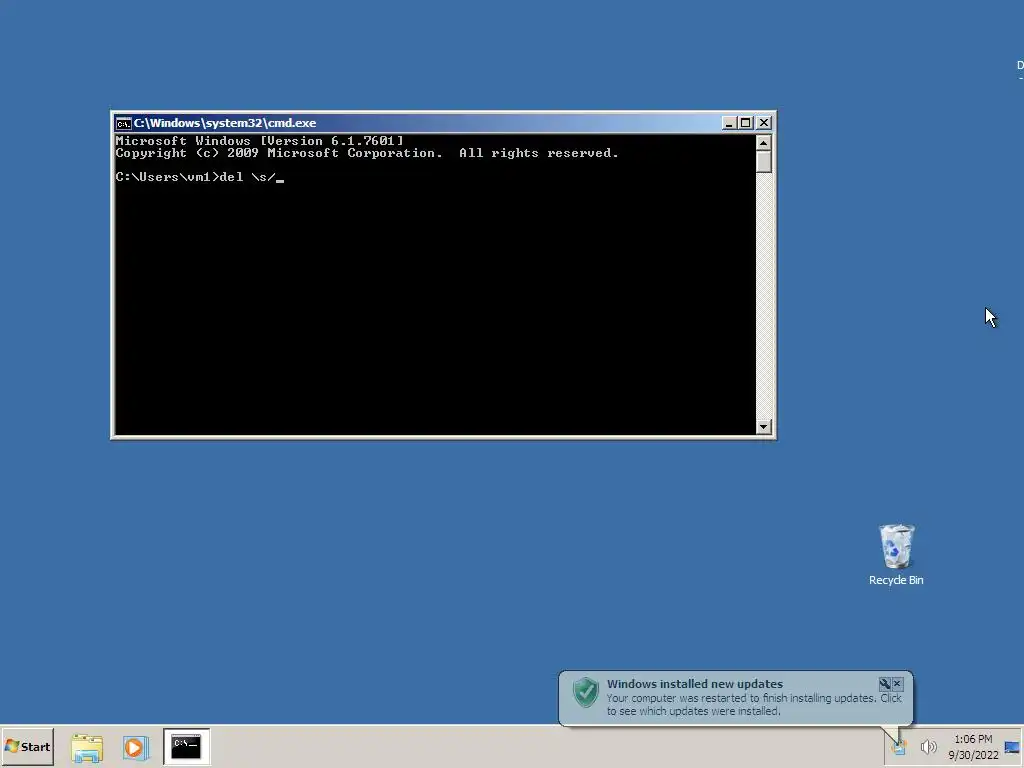This screenshot has width=1024, height=768.
Task: Launch Windows Media Player from the taskbar
Action: (135, 747)
